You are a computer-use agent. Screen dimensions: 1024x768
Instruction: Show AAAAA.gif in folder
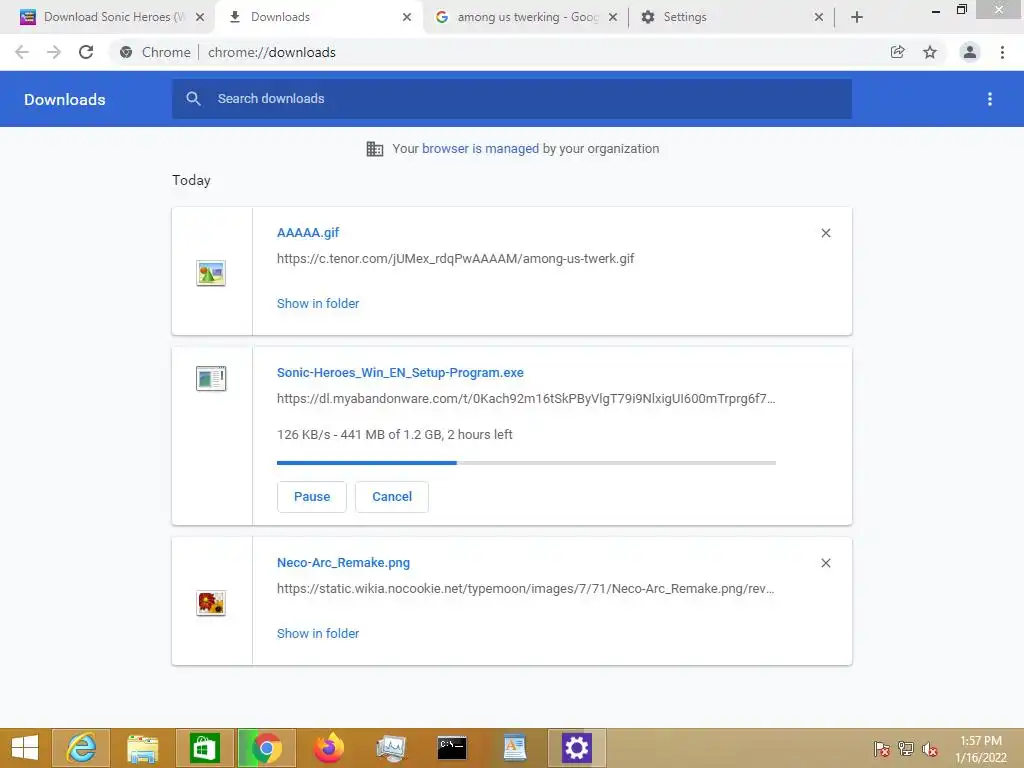tap(318, 304)
